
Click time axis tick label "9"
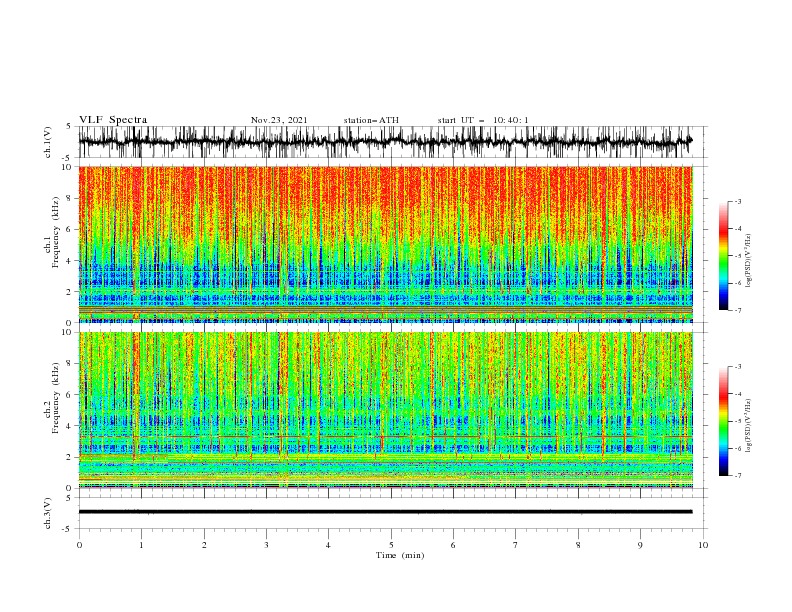click(x=640, y=545)
